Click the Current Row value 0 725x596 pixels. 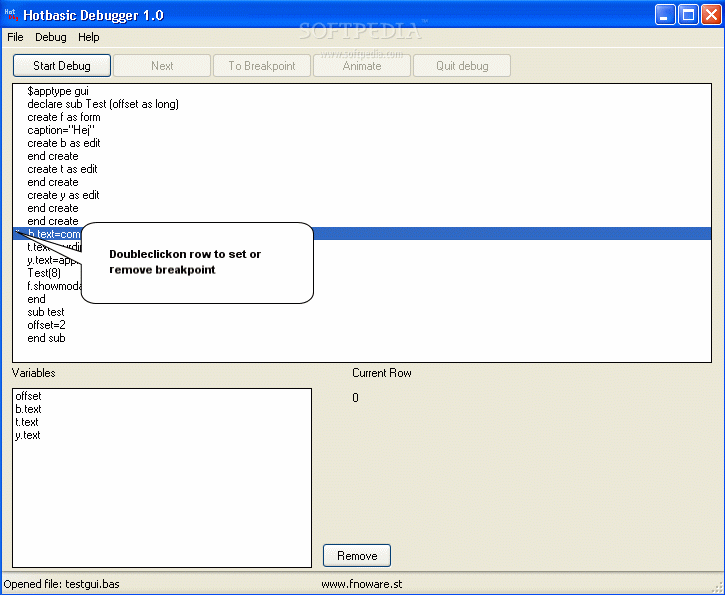(x=355, y=398)
